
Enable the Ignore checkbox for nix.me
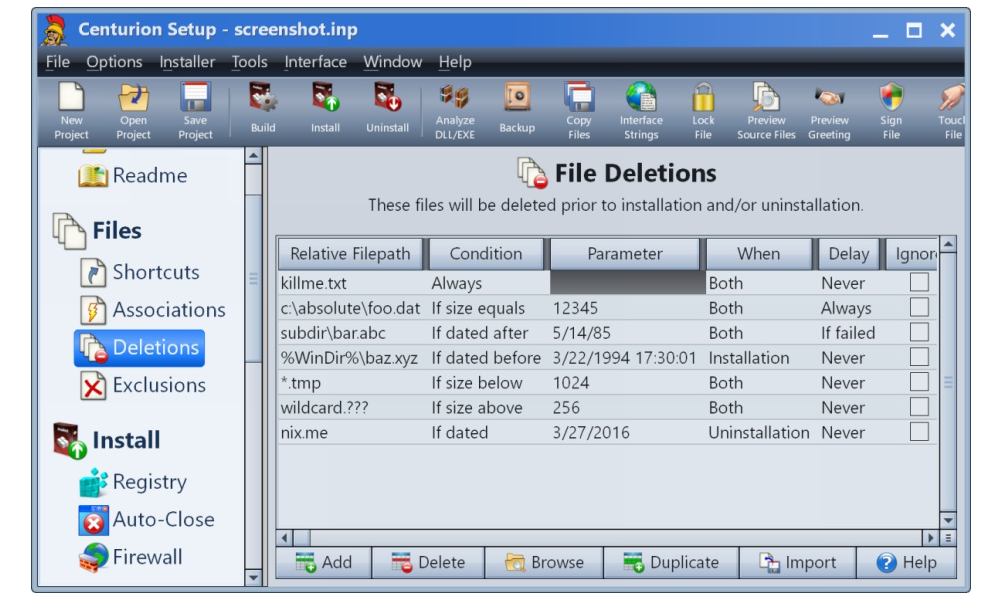pyautogui.click(x=919, y=433)
